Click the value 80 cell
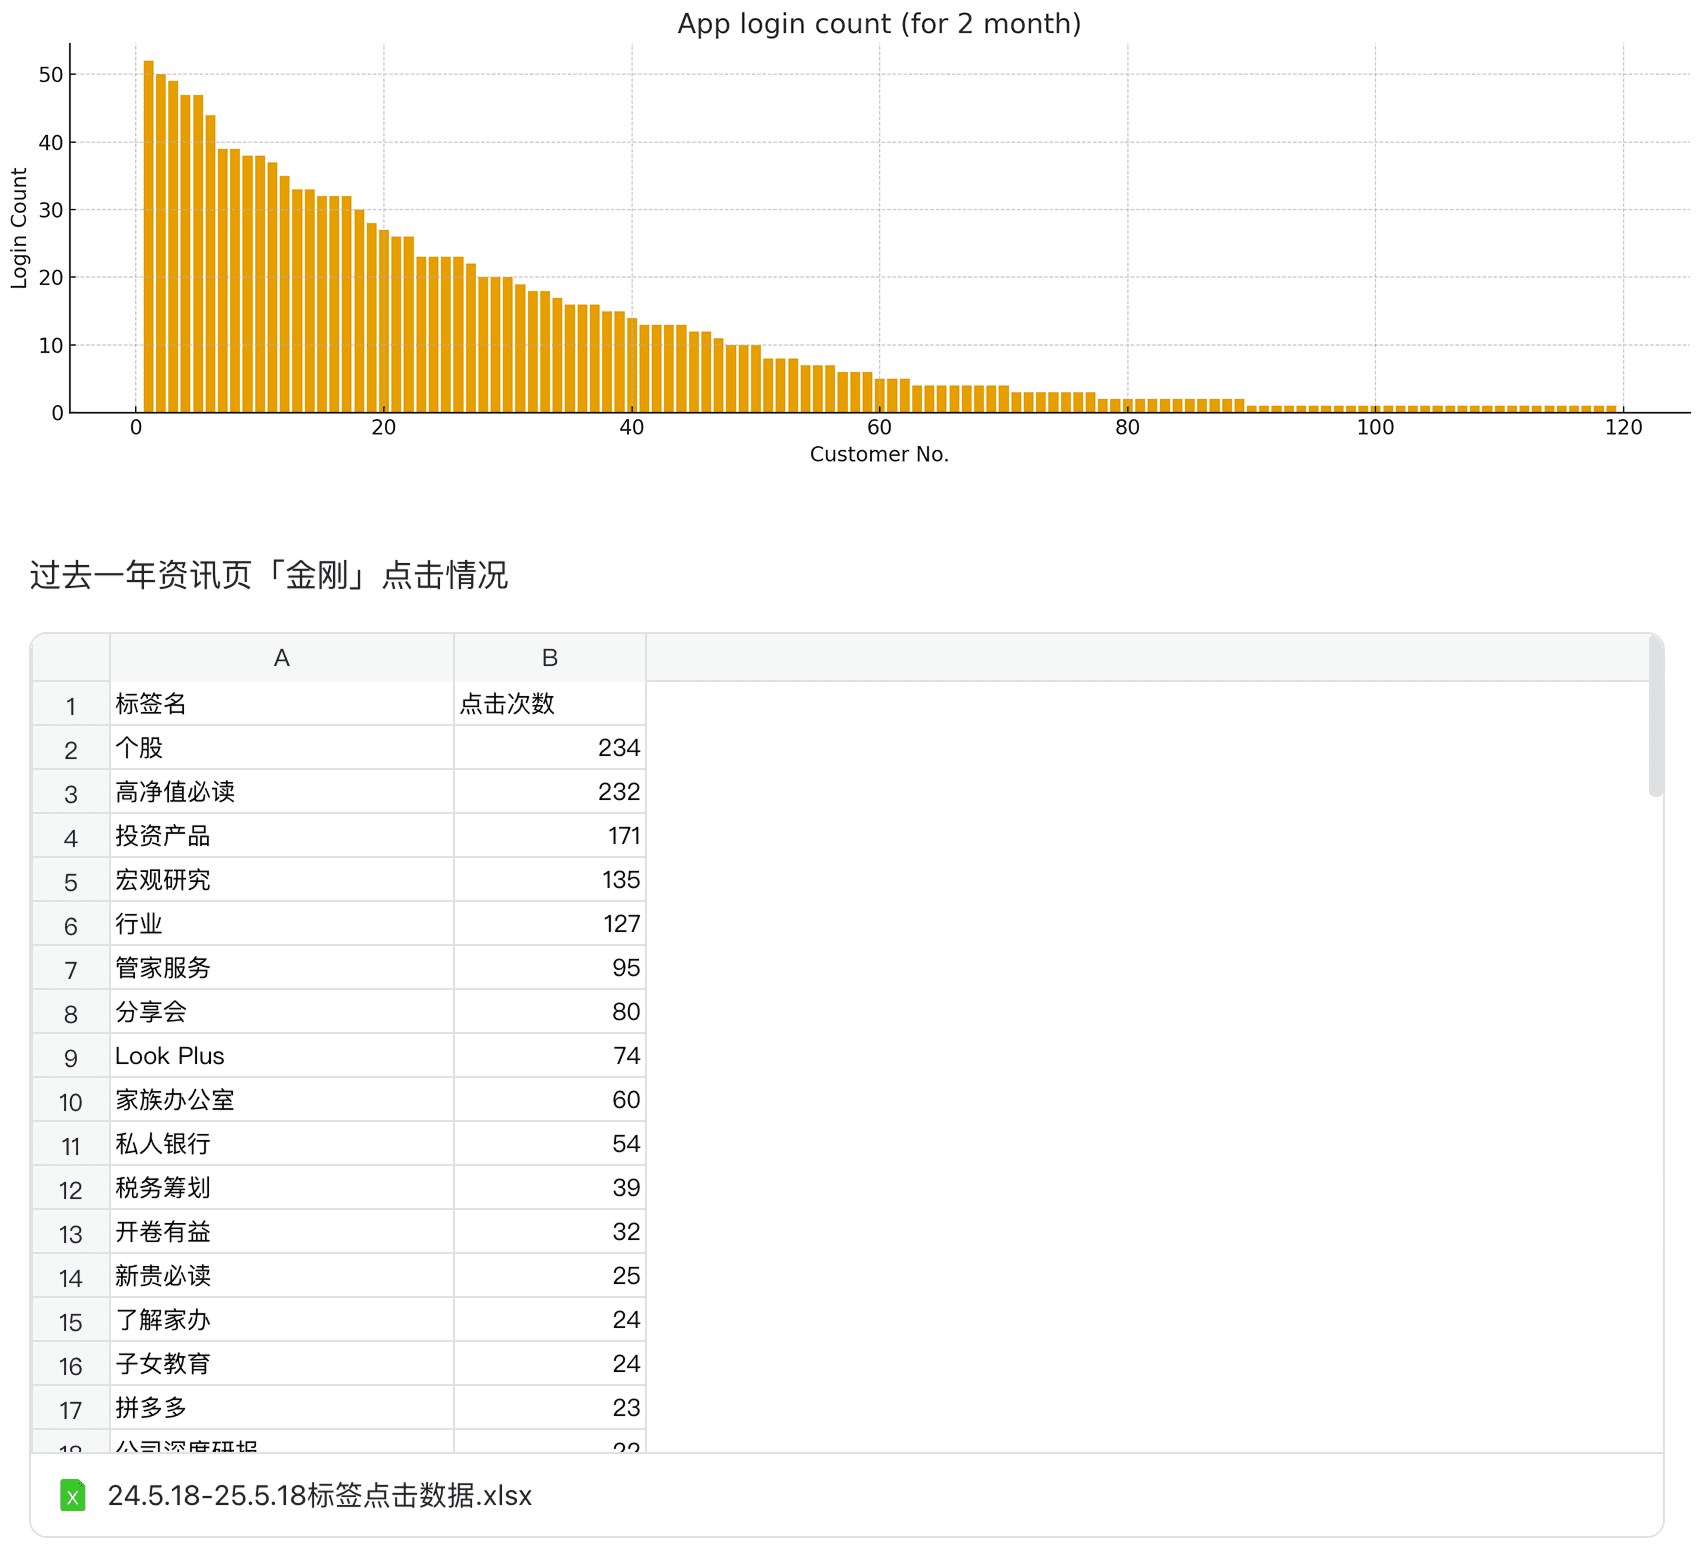This screenshot has width=1700, height=1566. pyautogui.click(x=550, y=1012)
